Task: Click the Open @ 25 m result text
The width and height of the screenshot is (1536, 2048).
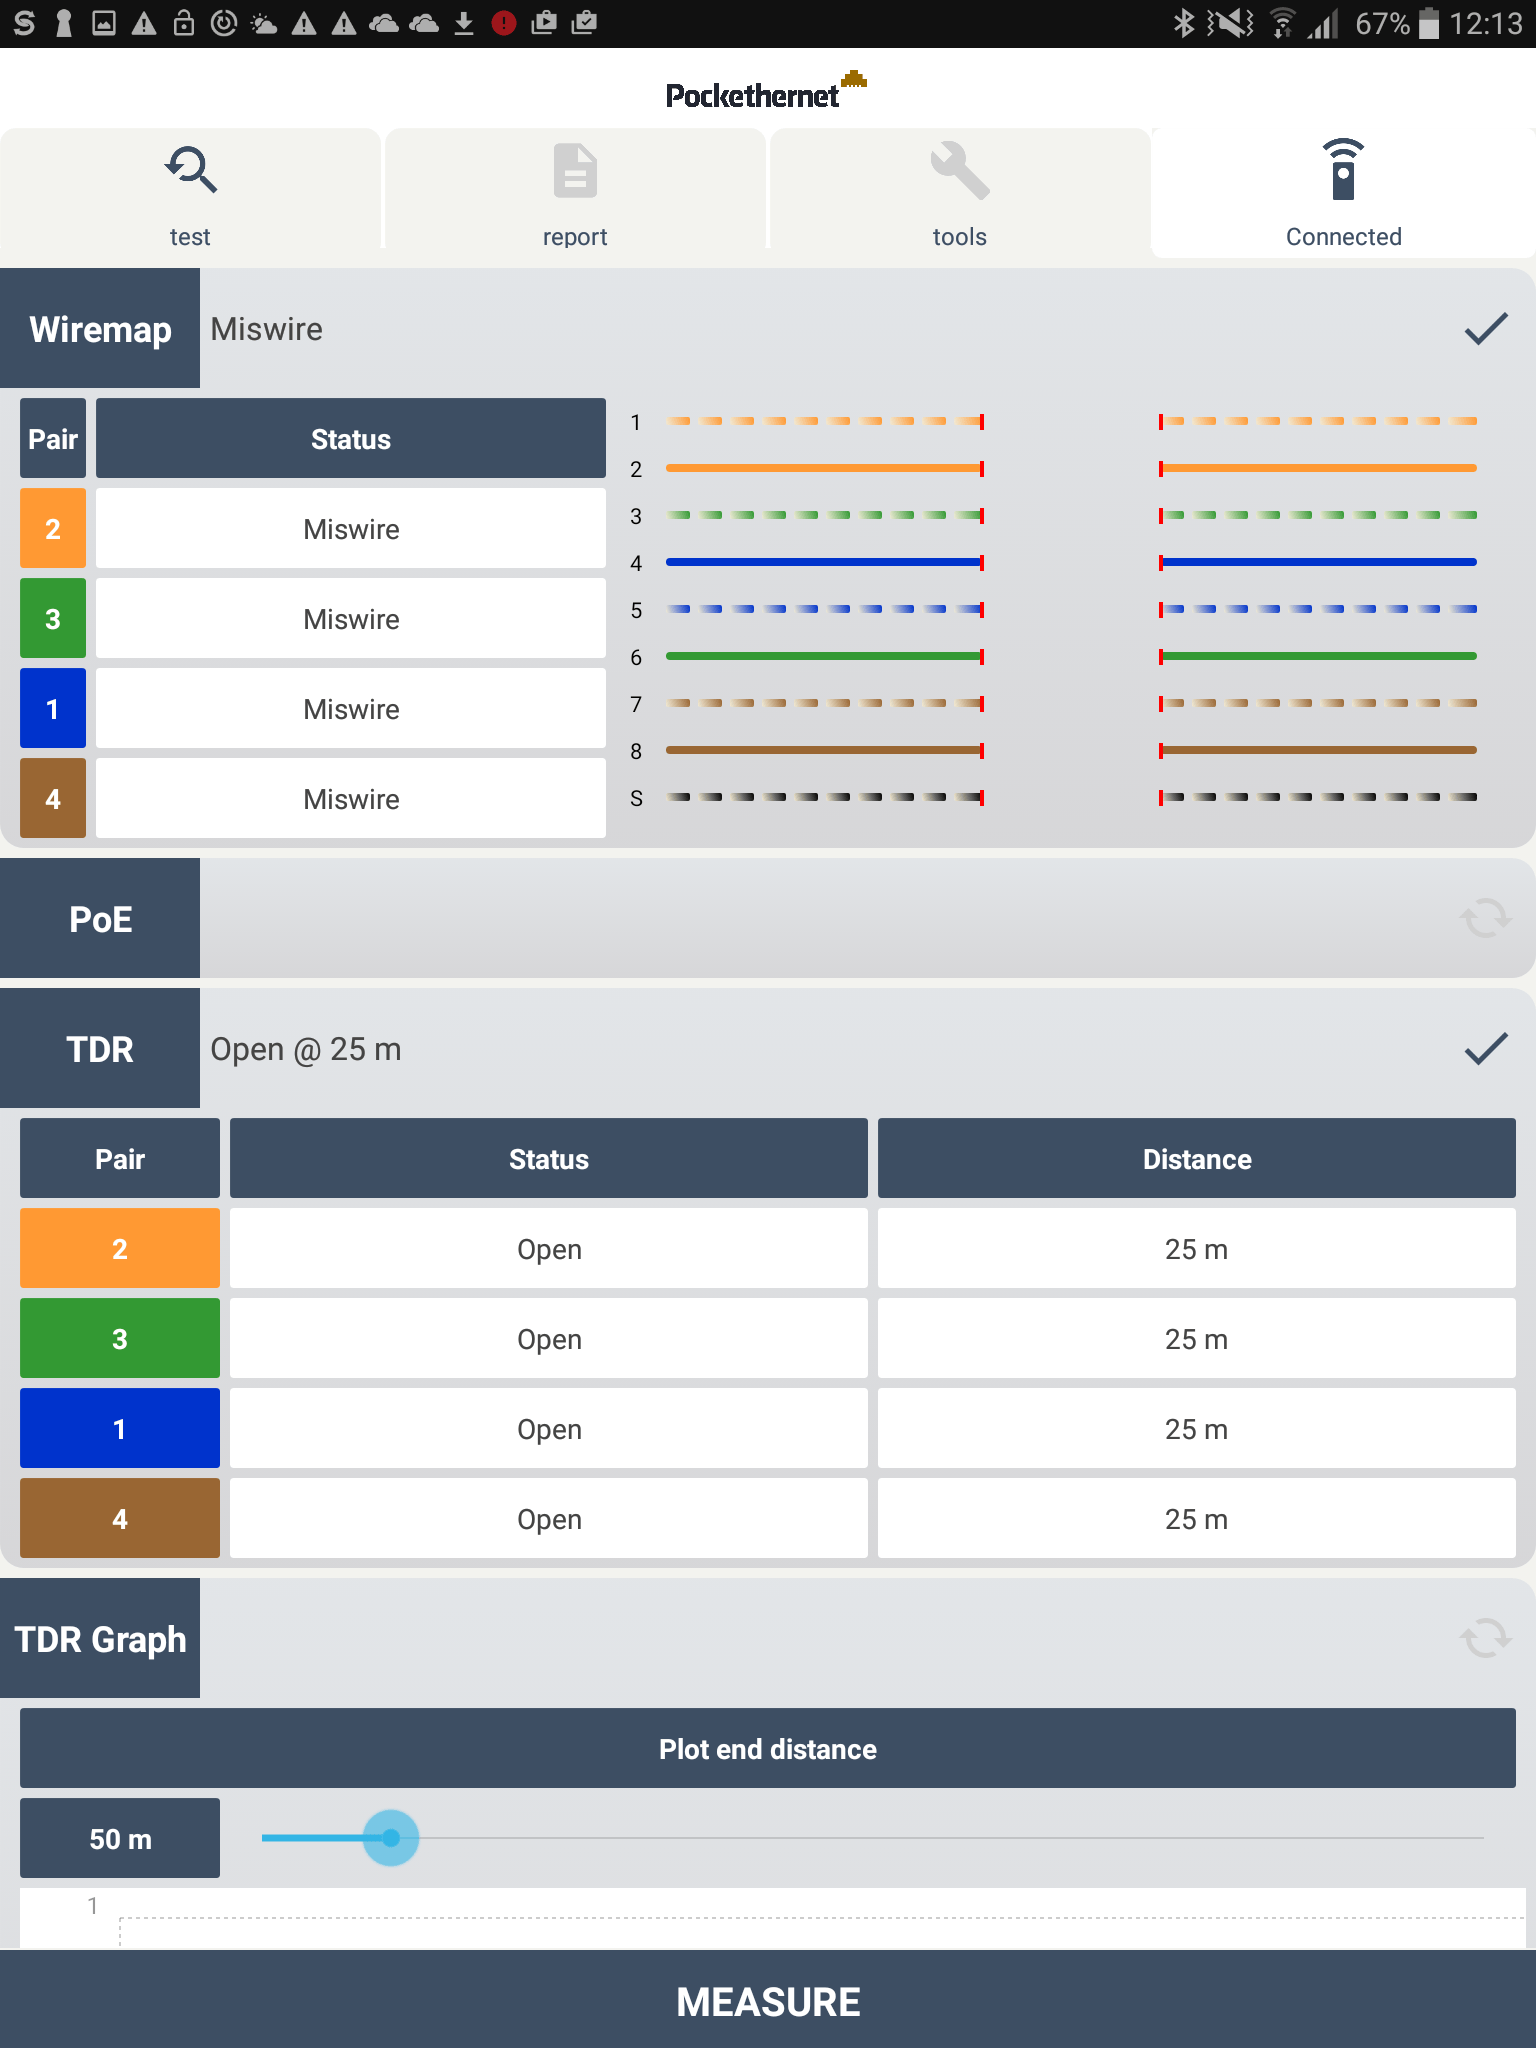Action: pyautogui.click(x=306, y=1049)
